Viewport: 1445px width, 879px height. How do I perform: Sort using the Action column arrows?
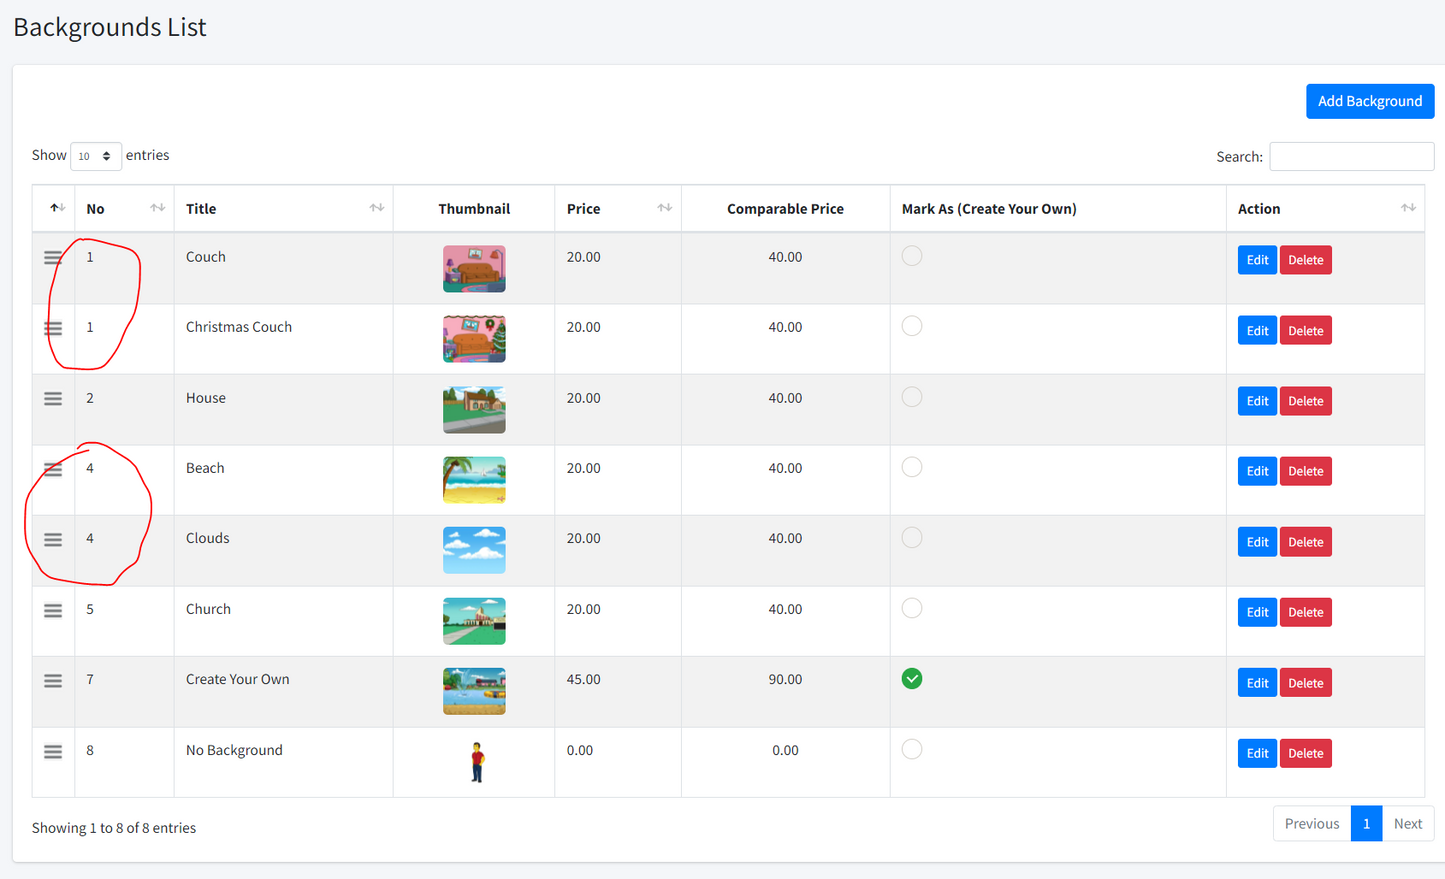(x=1407, y=208)
